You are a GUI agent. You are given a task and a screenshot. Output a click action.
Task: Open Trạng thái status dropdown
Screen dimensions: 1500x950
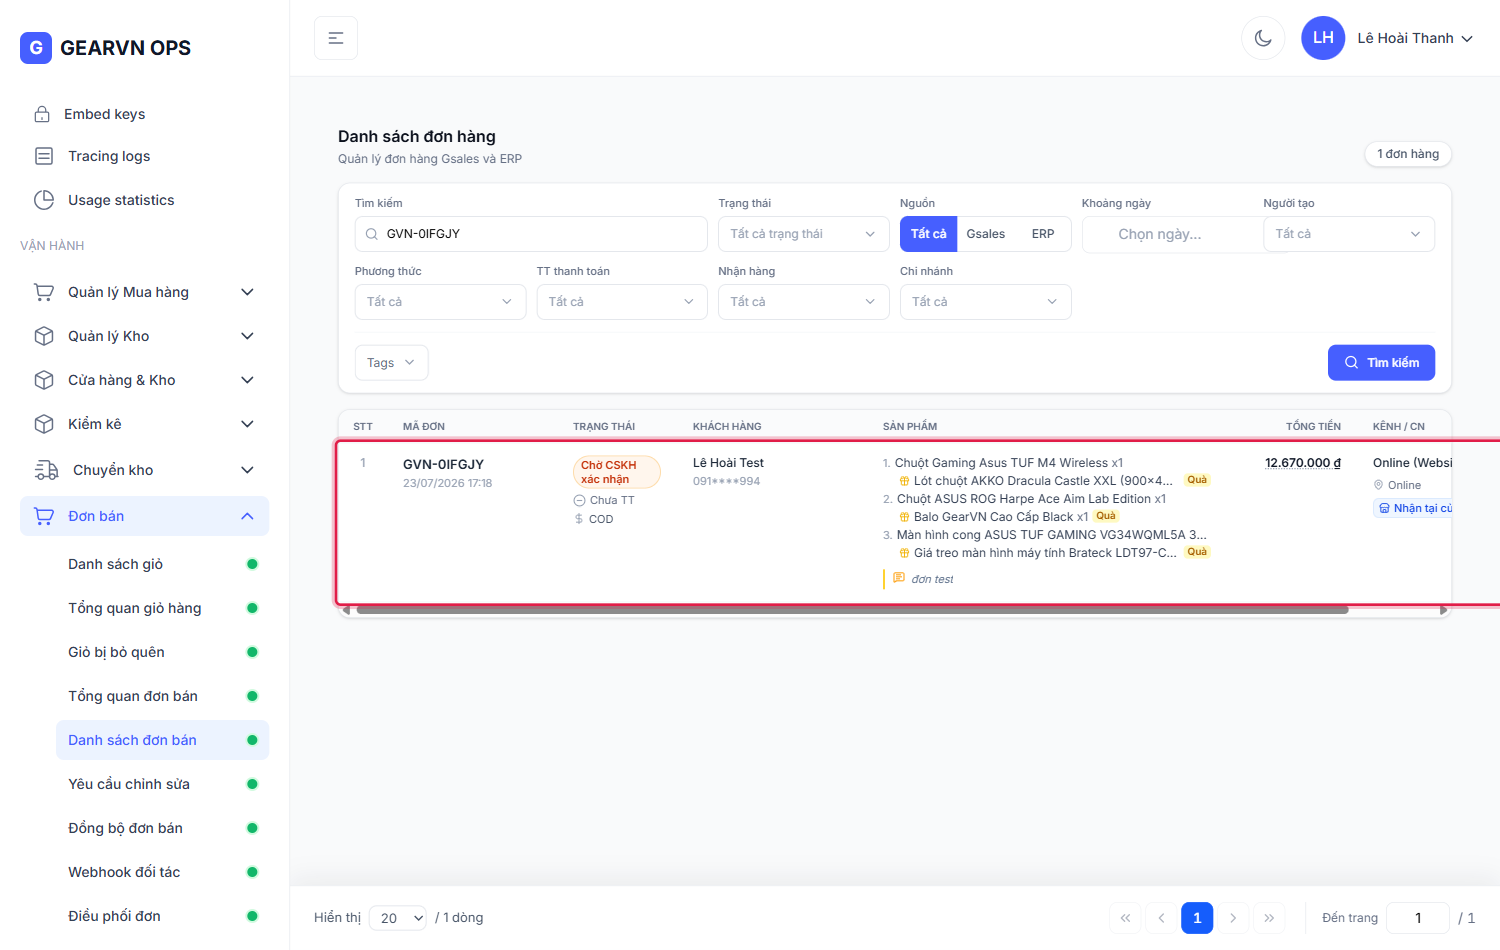[x=804, y=234]
